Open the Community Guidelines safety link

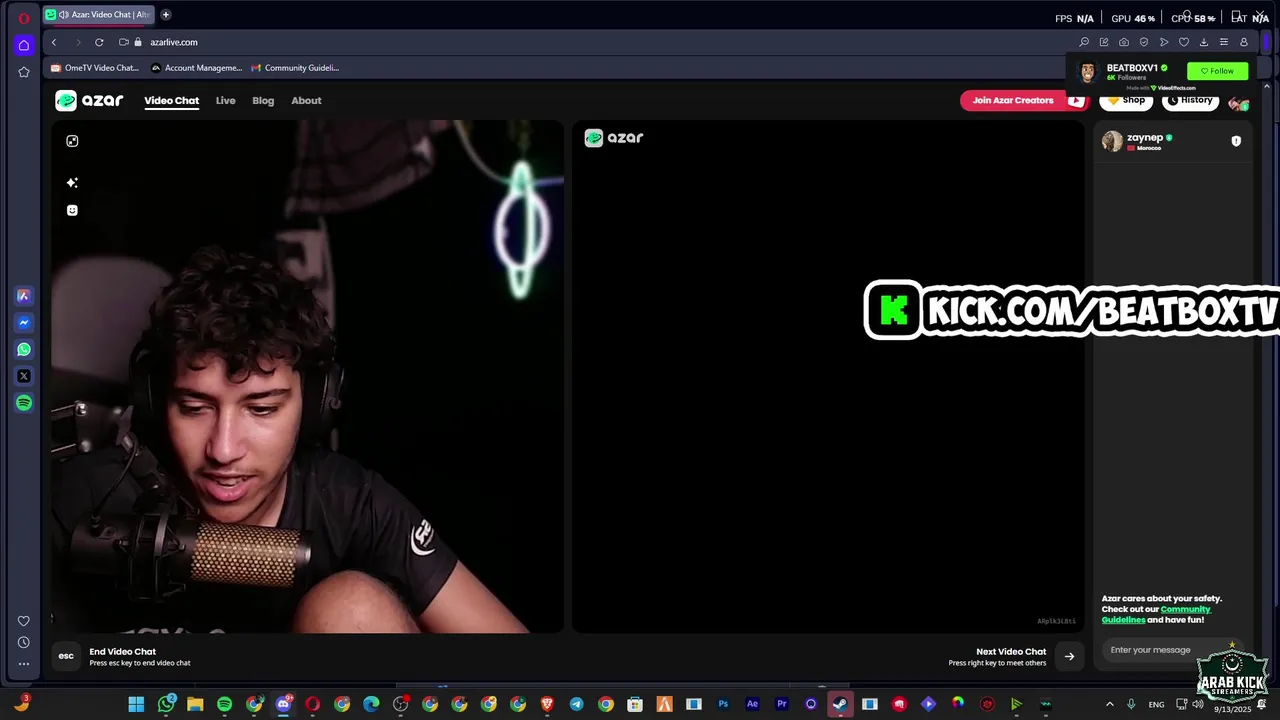(x=1156, y=614)
